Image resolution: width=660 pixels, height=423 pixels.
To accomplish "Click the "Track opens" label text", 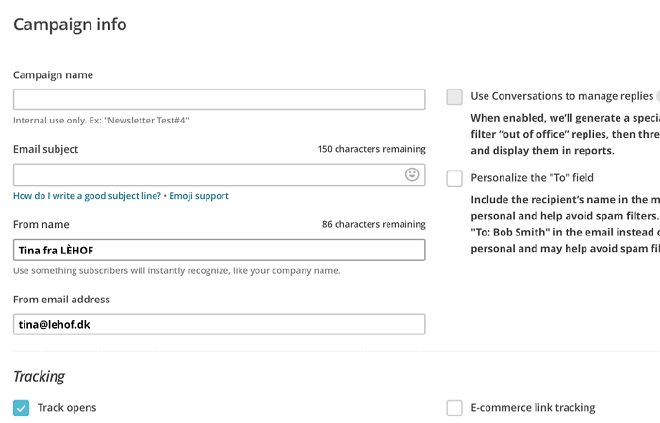I will [x=67, y=408].
